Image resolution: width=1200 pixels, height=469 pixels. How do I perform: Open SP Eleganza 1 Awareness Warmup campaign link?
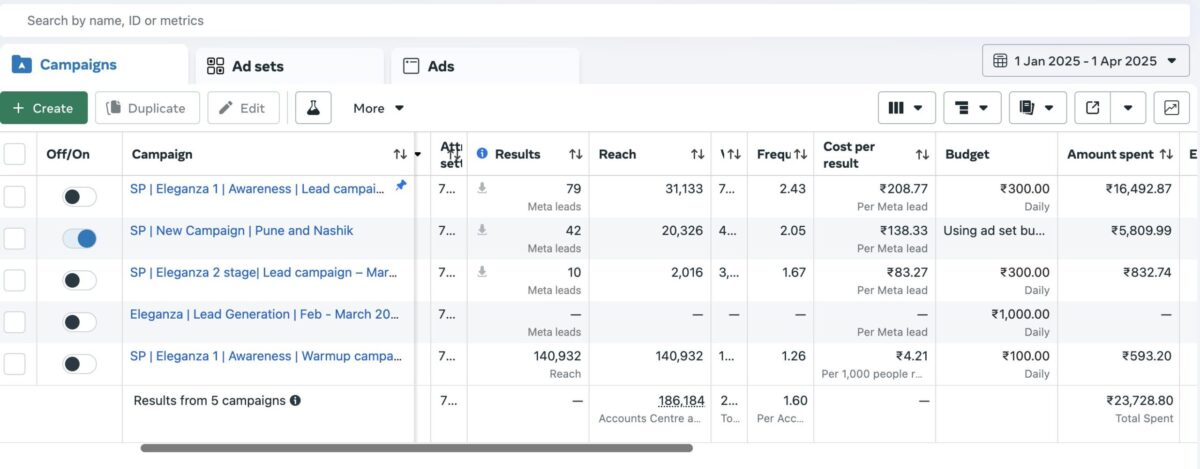[265, 356]
